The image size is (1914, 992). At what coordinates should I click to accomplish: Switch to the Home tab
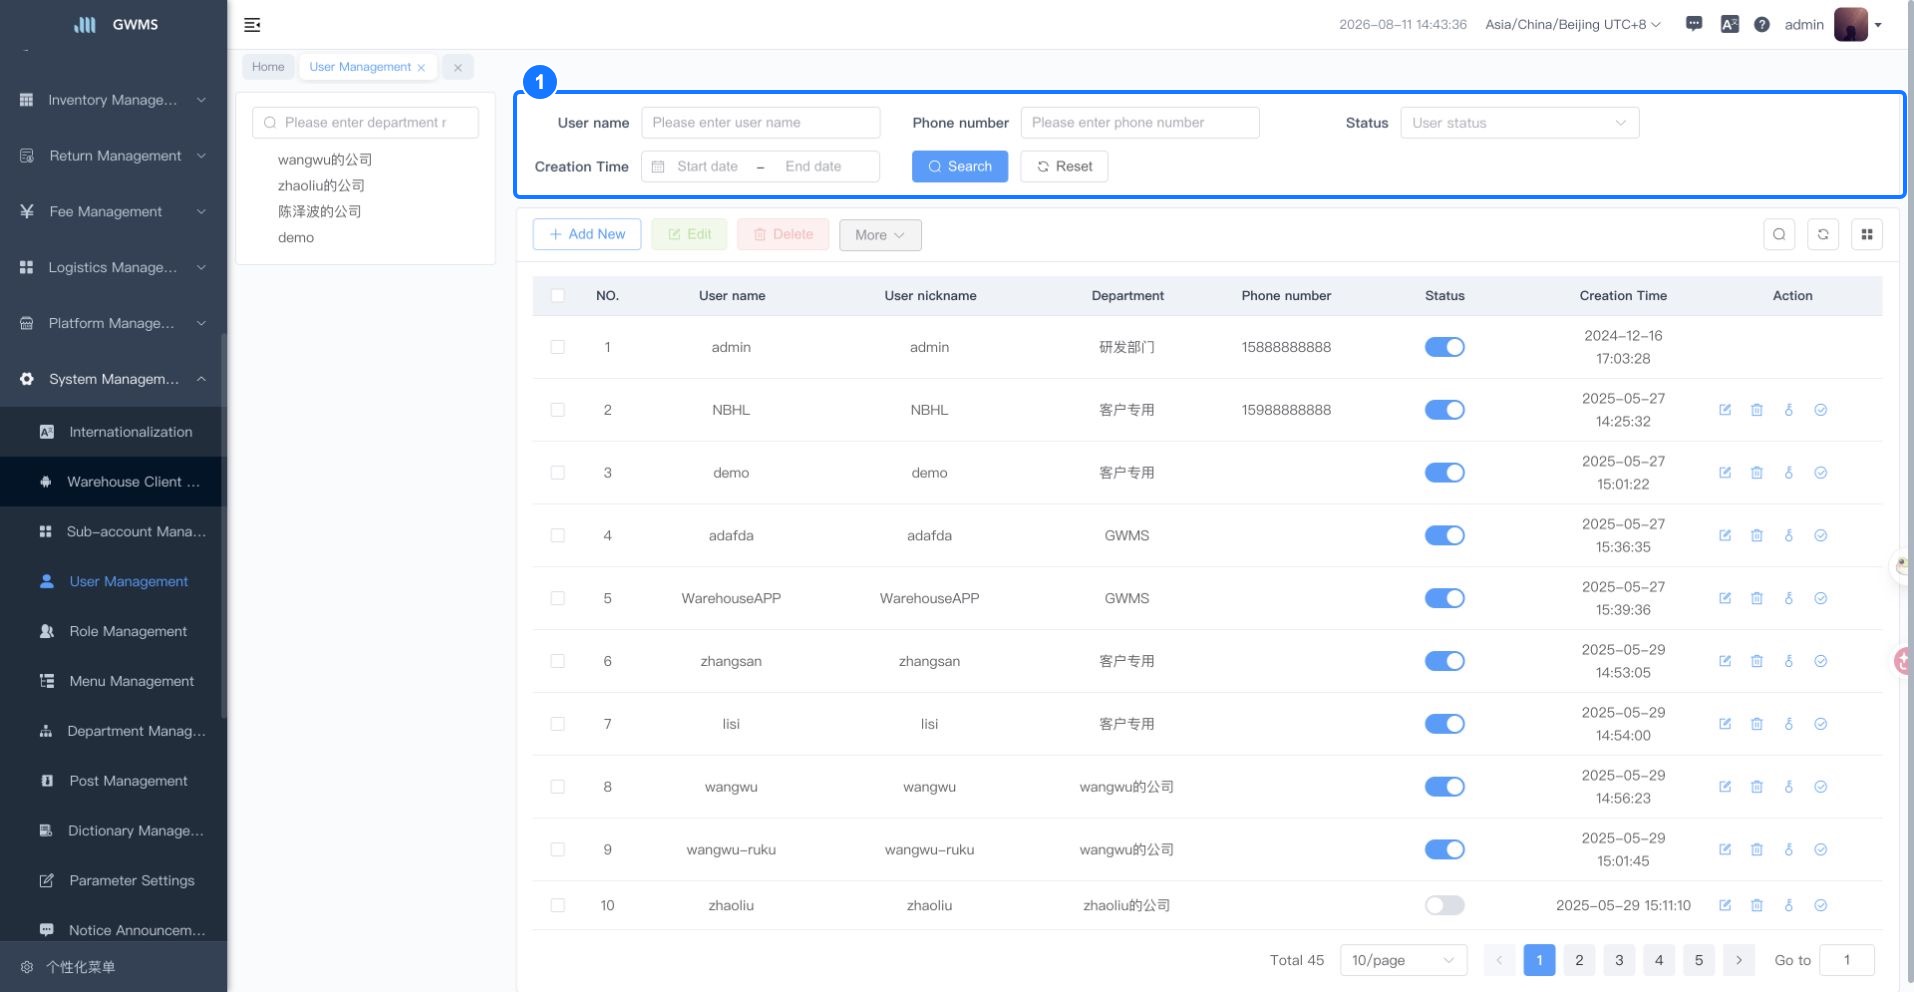(x=268, y=67)
